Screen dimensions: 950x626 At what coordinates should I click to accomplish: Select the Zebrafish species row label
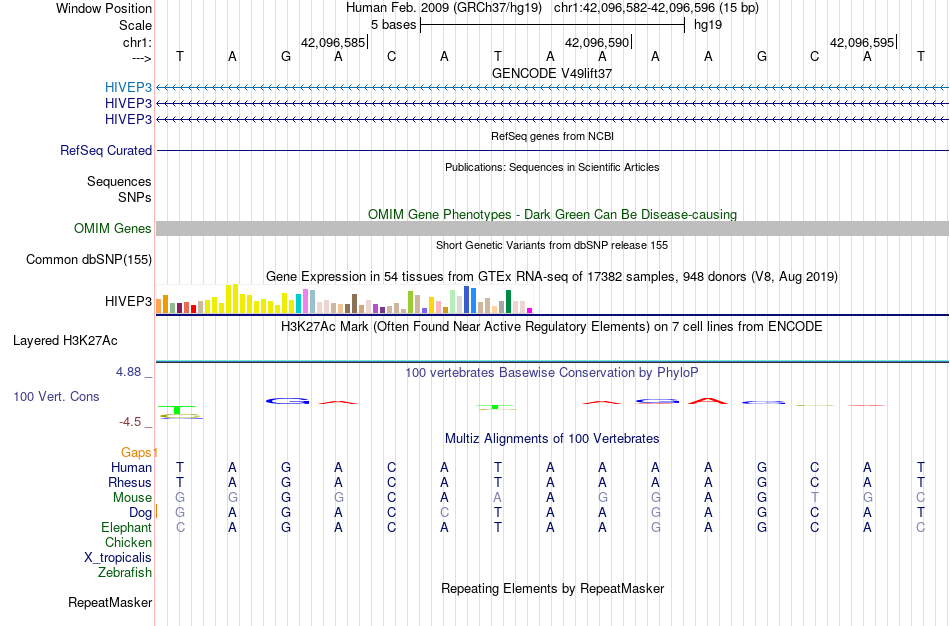(x=125, y=573)
